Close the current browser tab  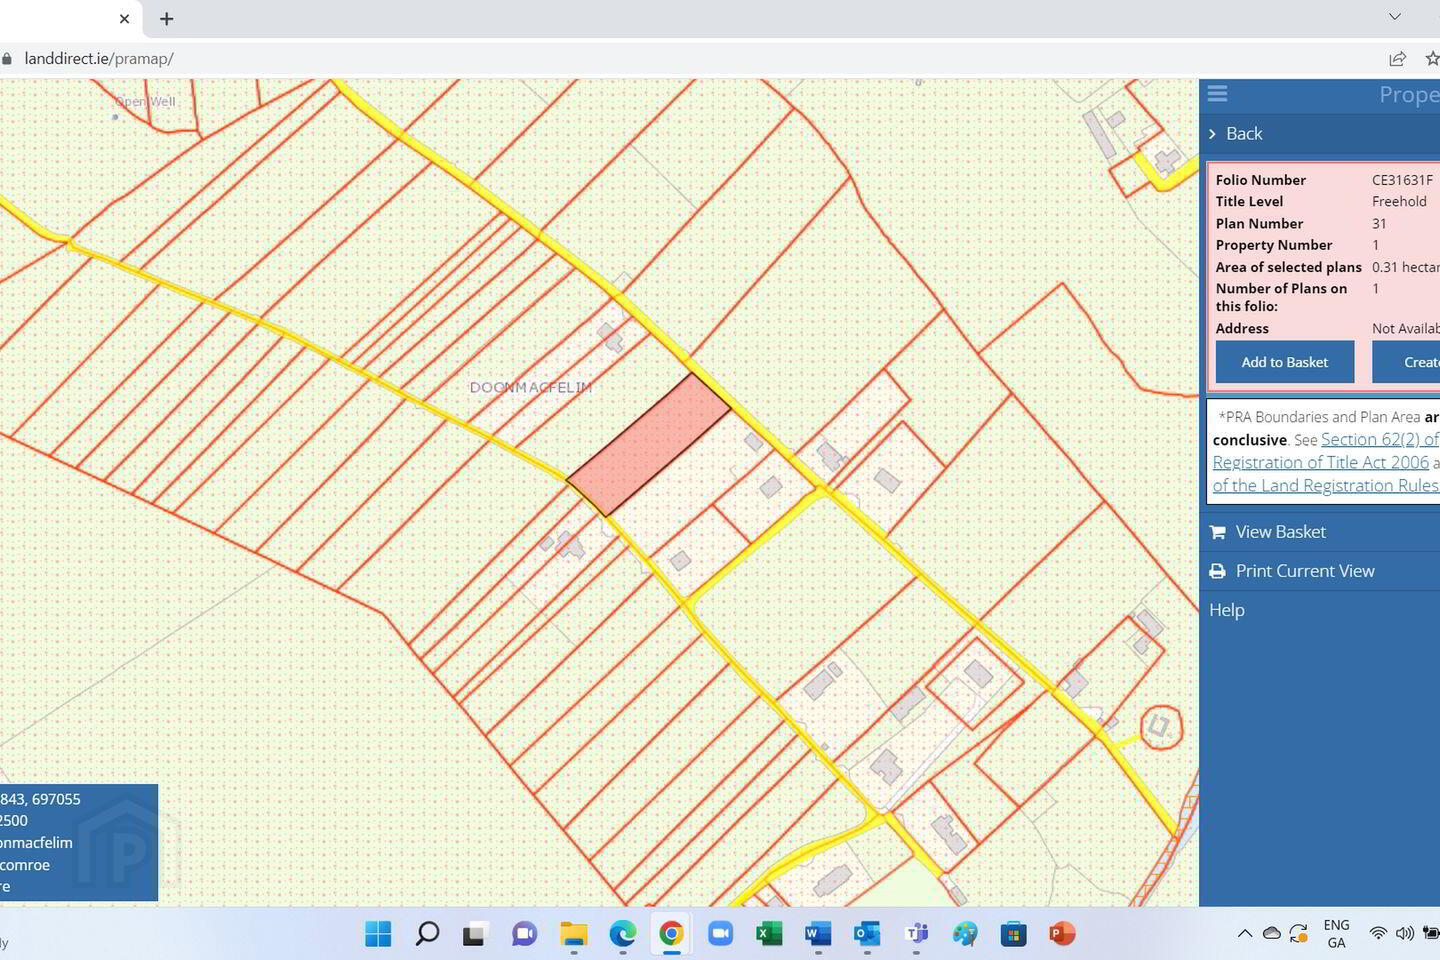(124, 19)
